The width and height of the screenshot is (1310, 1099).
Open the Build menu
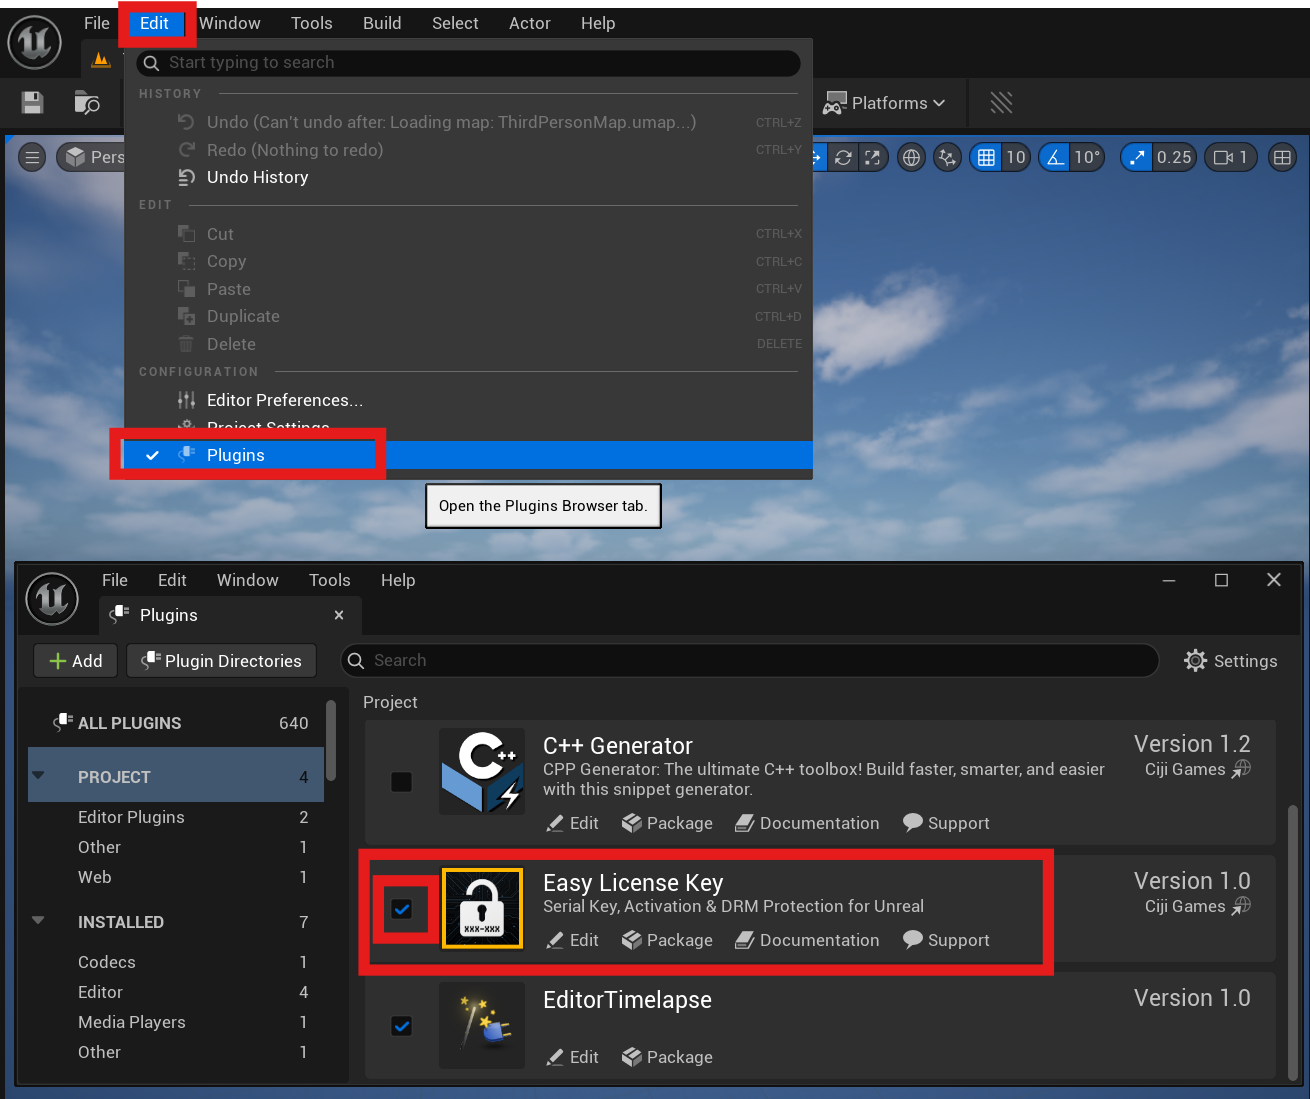pyautogui.click(x=382, y=23)
